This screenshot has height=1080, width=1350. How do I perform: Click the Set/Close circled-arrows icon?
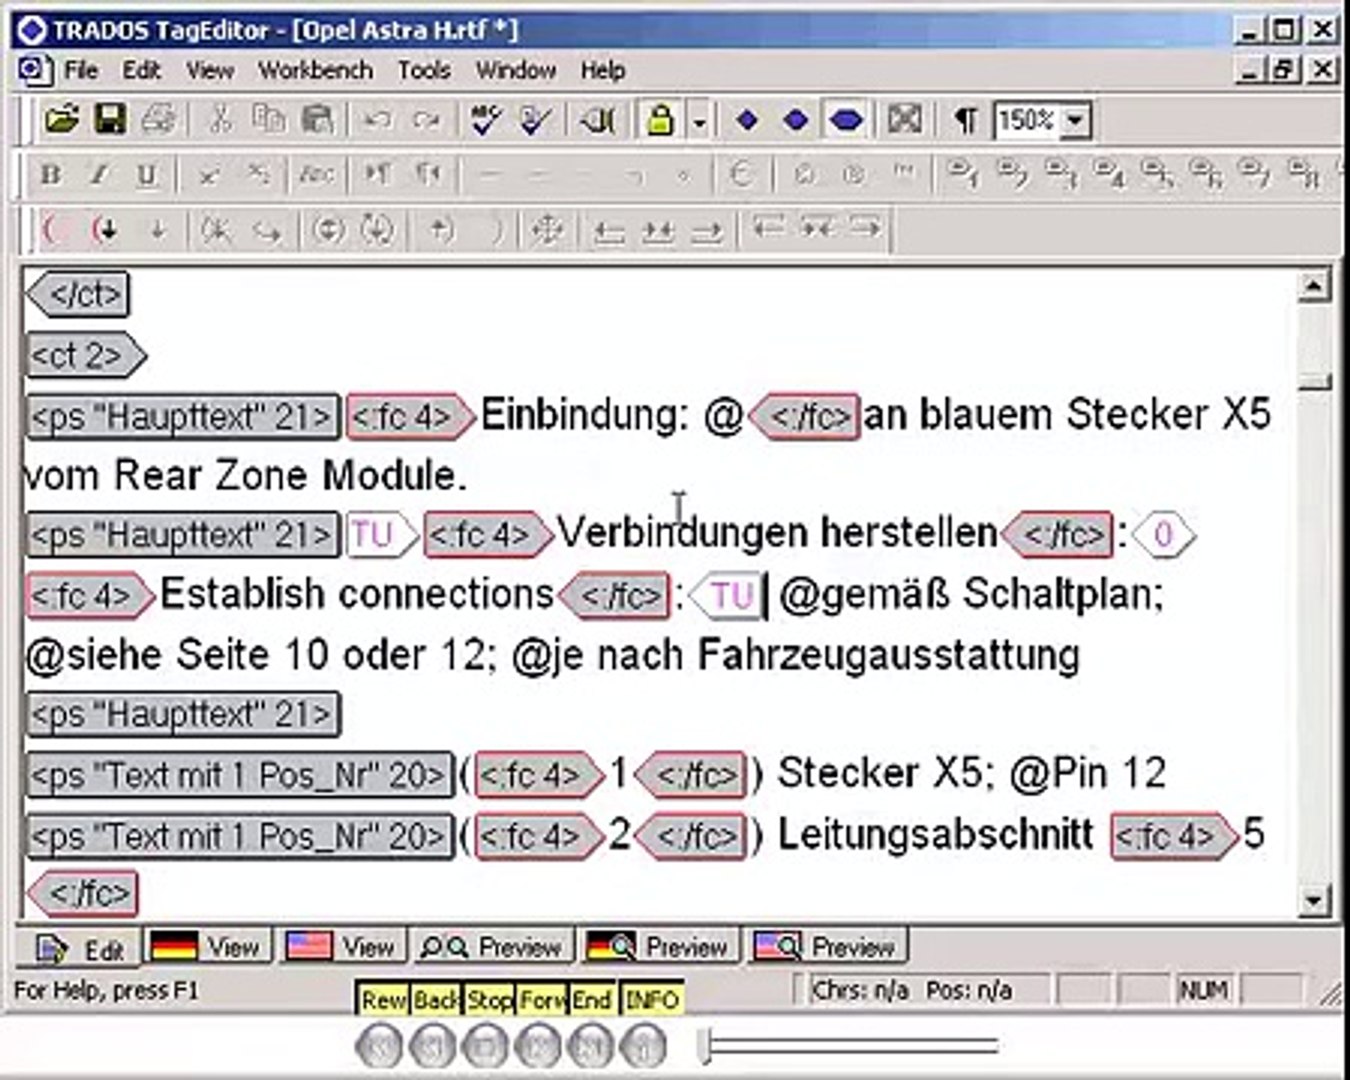[328, 230]
